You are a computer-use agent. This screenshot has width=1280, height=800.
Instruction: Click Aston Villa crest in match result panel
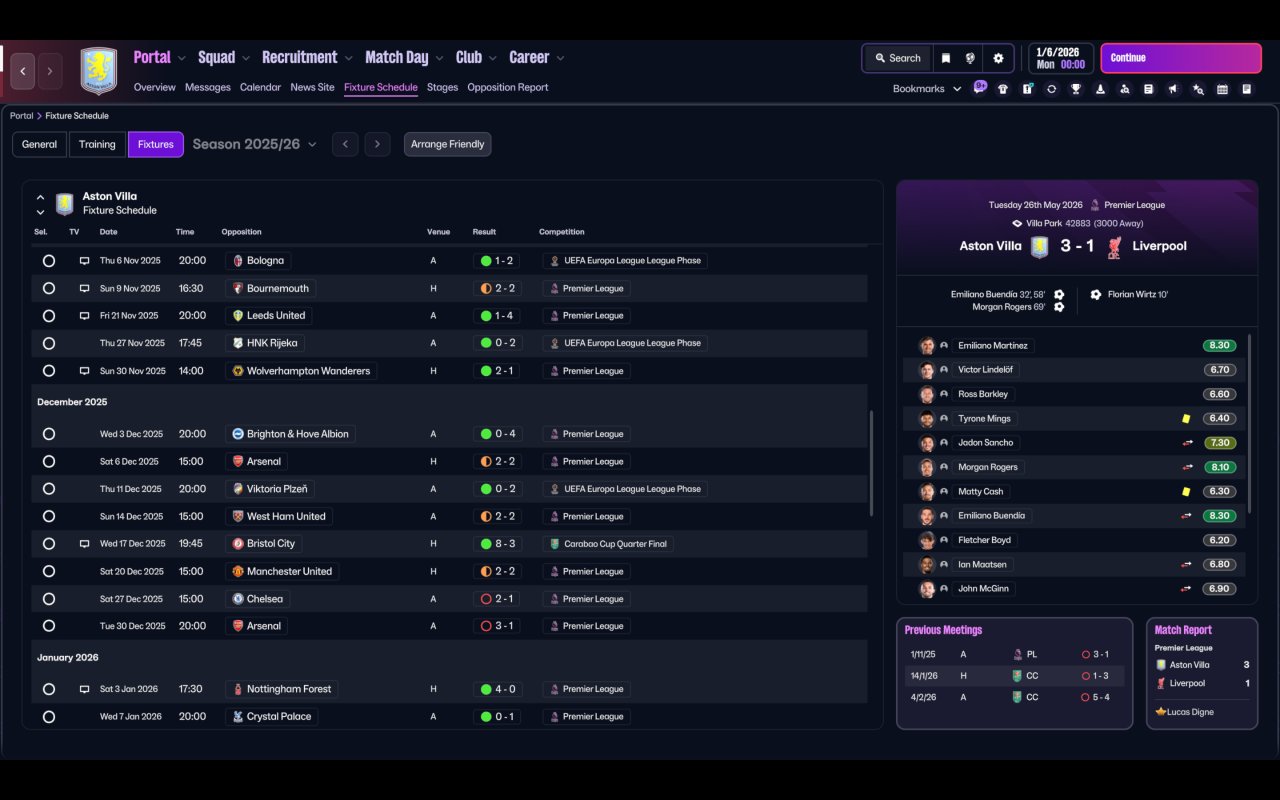coord(1039,246)
